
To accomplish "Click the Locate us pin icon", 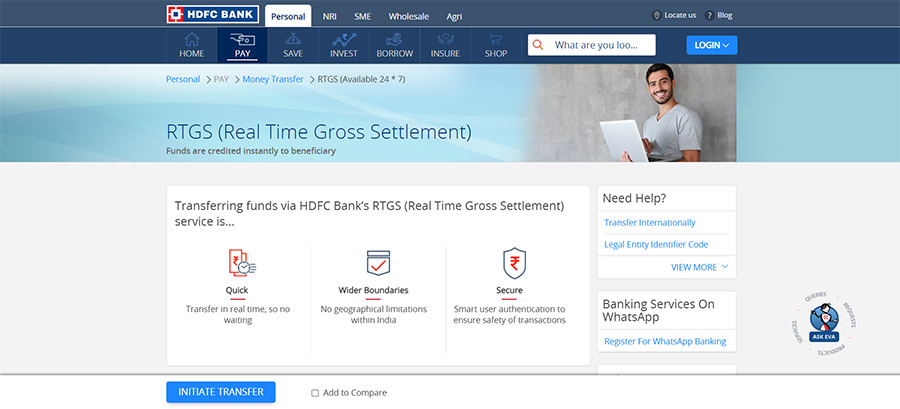I will point(657,15).
